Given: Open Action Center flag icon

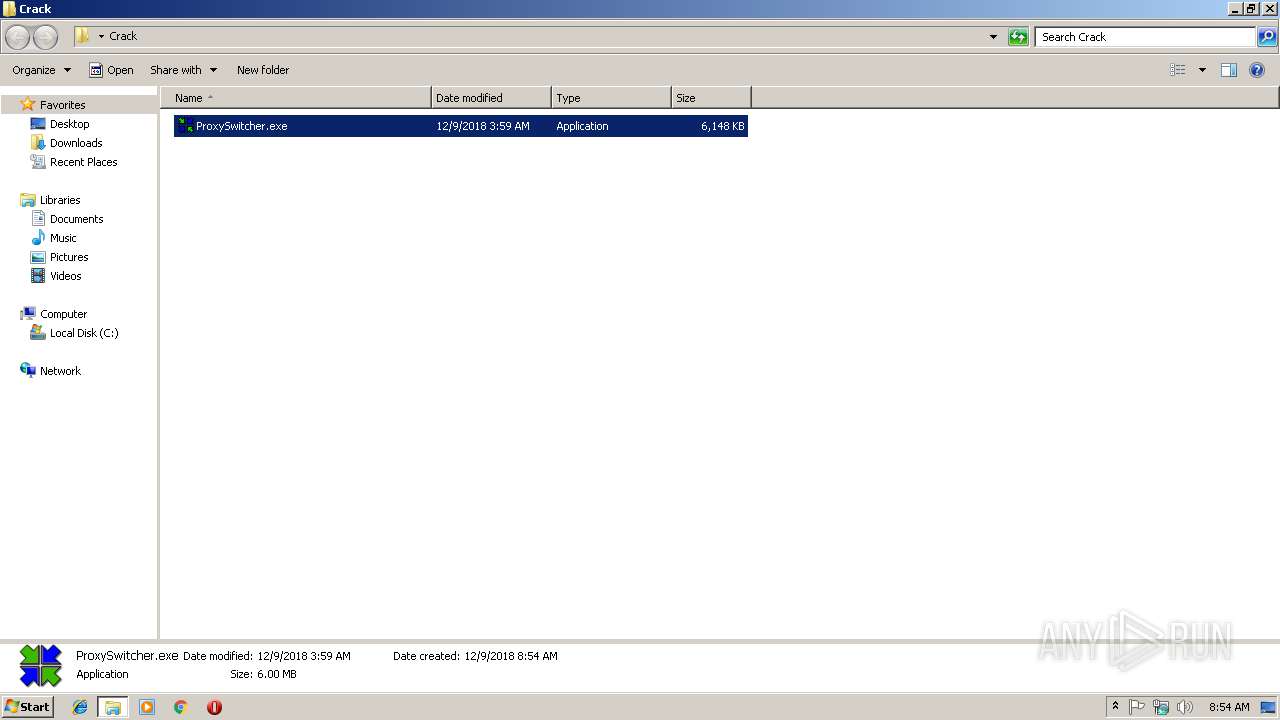Looking at the screenshot, I should point(1137,707).
